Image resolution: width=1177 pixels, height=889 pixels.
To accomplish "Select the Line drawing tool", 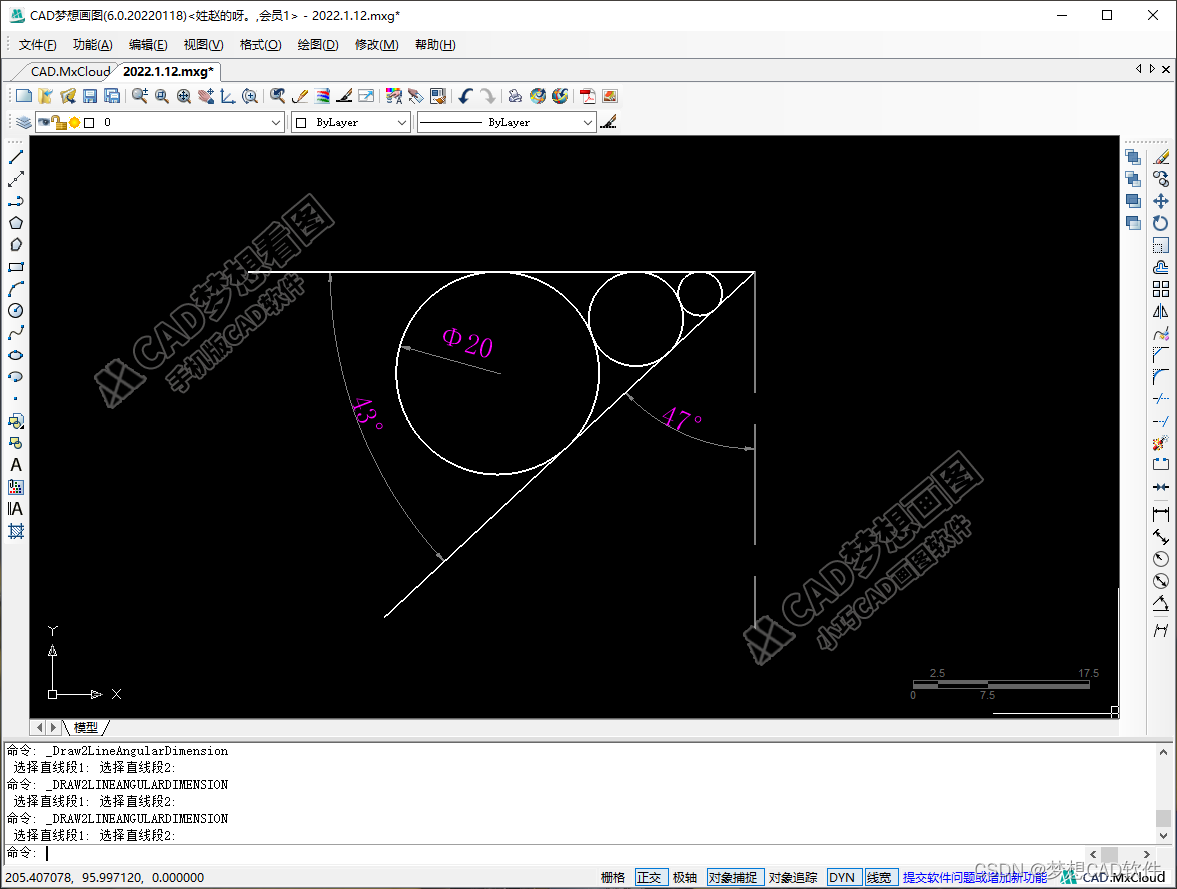I will (16, 157).
